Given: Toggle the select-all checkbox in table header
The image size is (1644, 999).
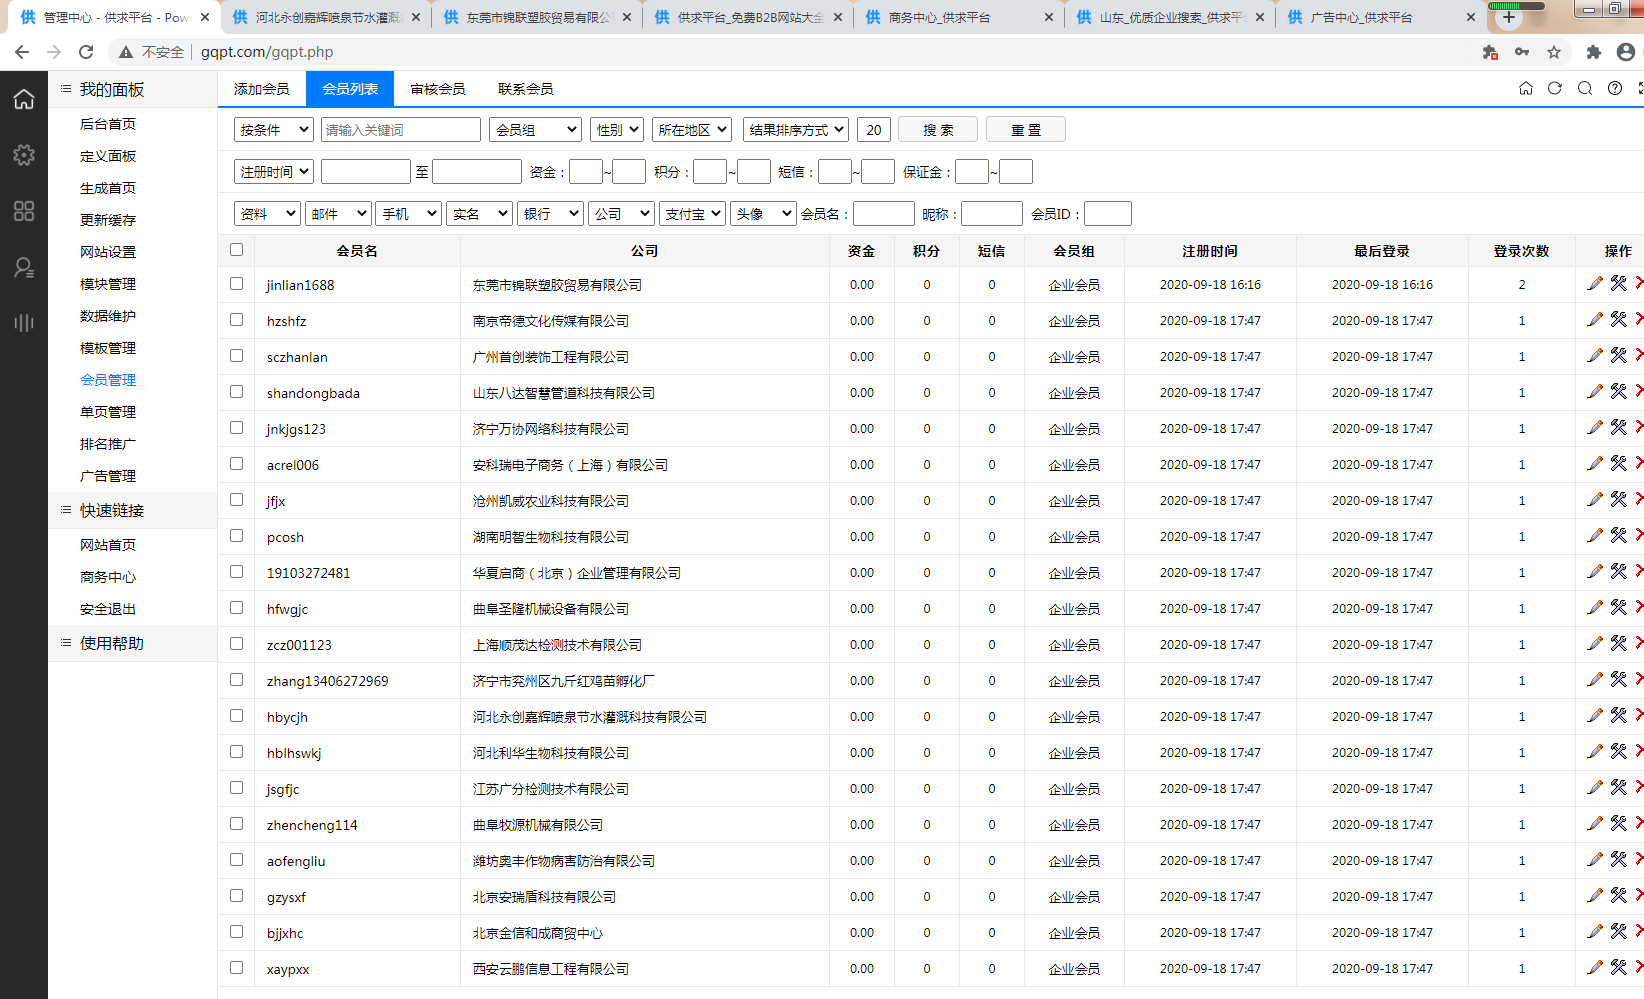Looking at the screenshot, I should (237, 250).
